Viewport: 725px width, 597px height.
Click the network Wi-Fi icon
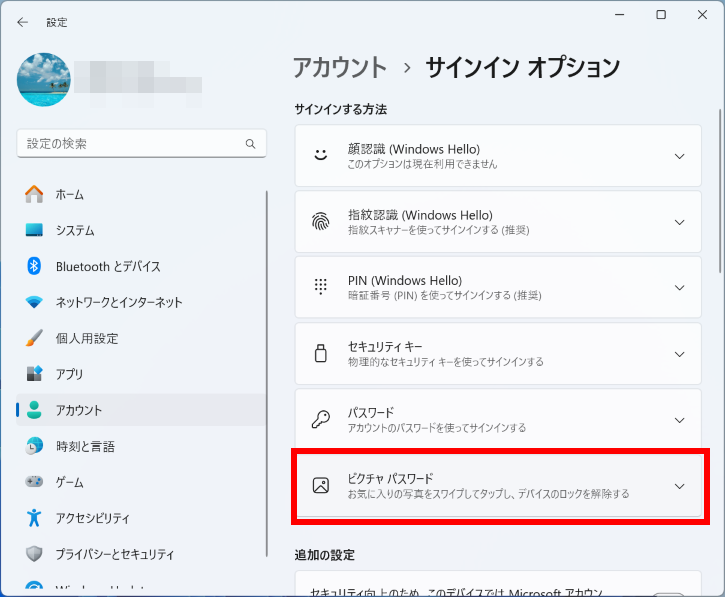click(34, 302)
